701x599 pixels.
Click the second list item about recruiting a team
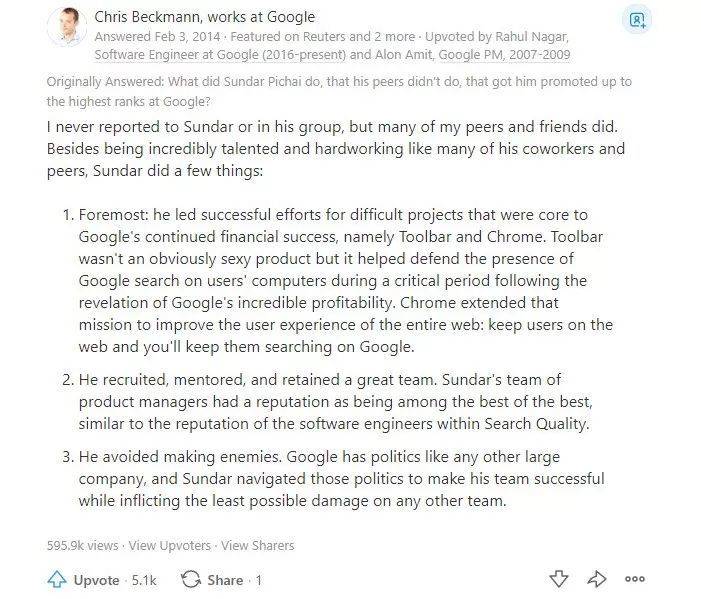tap(335, 401)
